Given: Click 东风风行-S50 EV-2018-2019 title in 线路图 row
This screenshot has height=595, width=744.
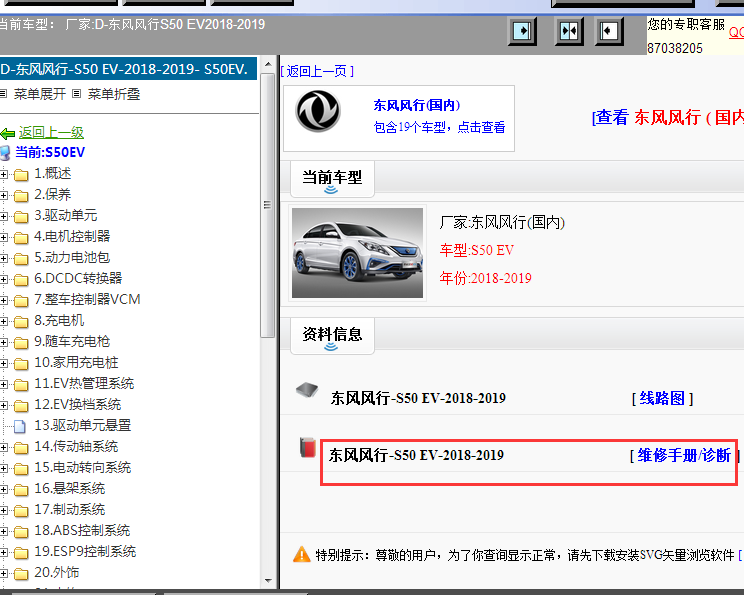Looking at the screenshot, I should [x=418, y=398].
